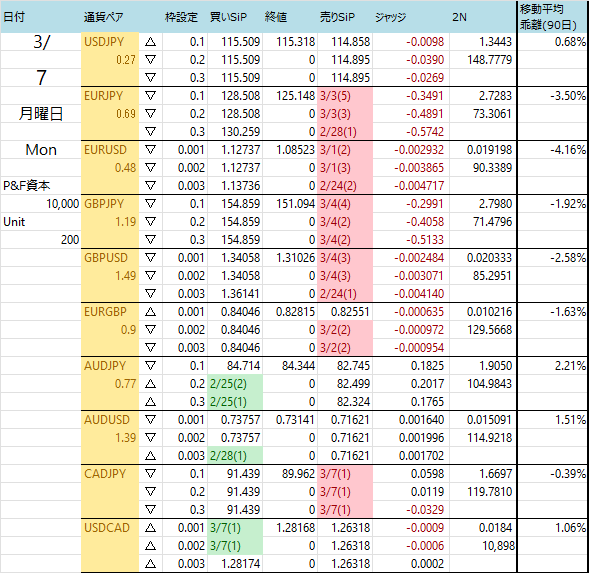Select the ジャッジ column header
Screen dimensions: 589x573
[391, 17]
